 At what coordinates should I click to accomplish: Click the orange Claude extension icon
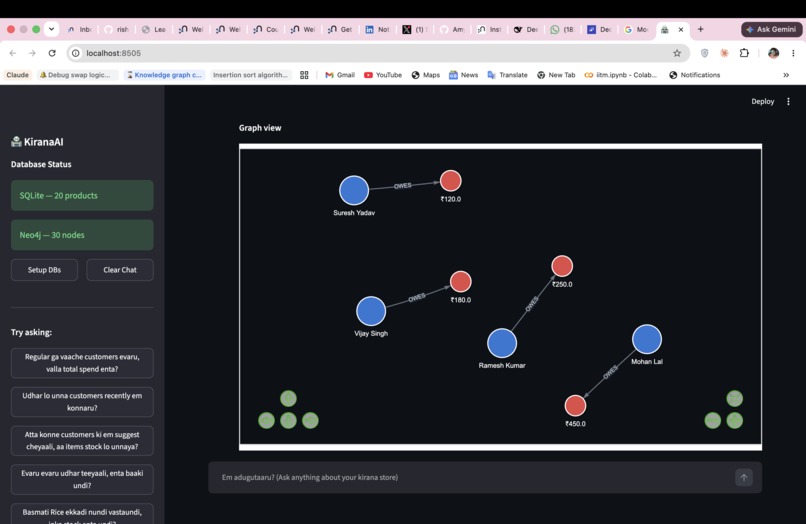tap(724, 53)
